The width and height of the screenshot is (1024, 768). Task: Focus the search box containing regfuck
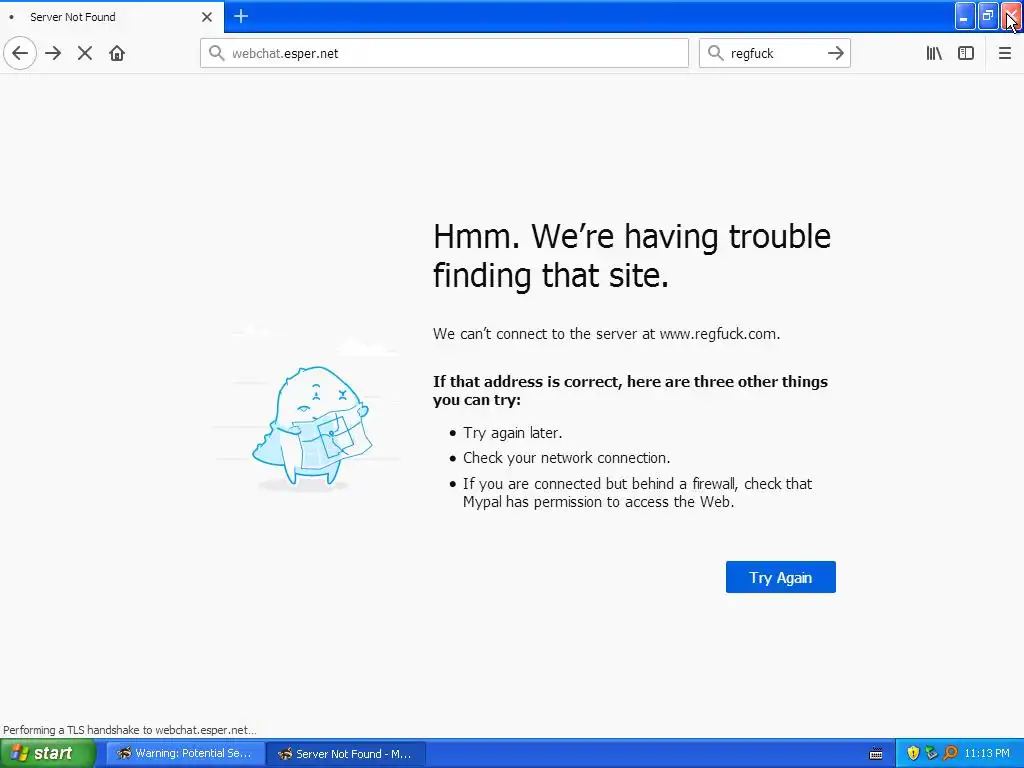(775, 53)
